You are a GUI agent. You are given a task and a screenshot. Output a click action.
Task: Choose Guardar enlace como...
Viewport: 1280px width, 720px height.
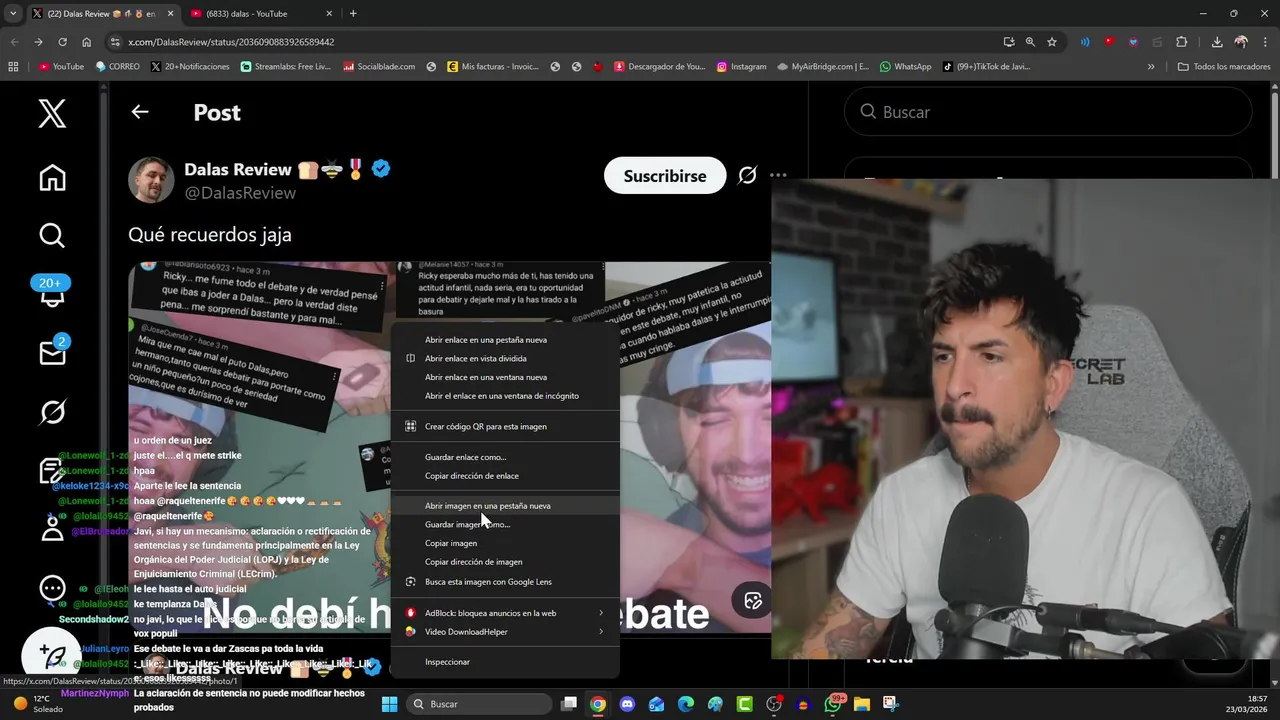pyautogui.click(x=466, y=457)
